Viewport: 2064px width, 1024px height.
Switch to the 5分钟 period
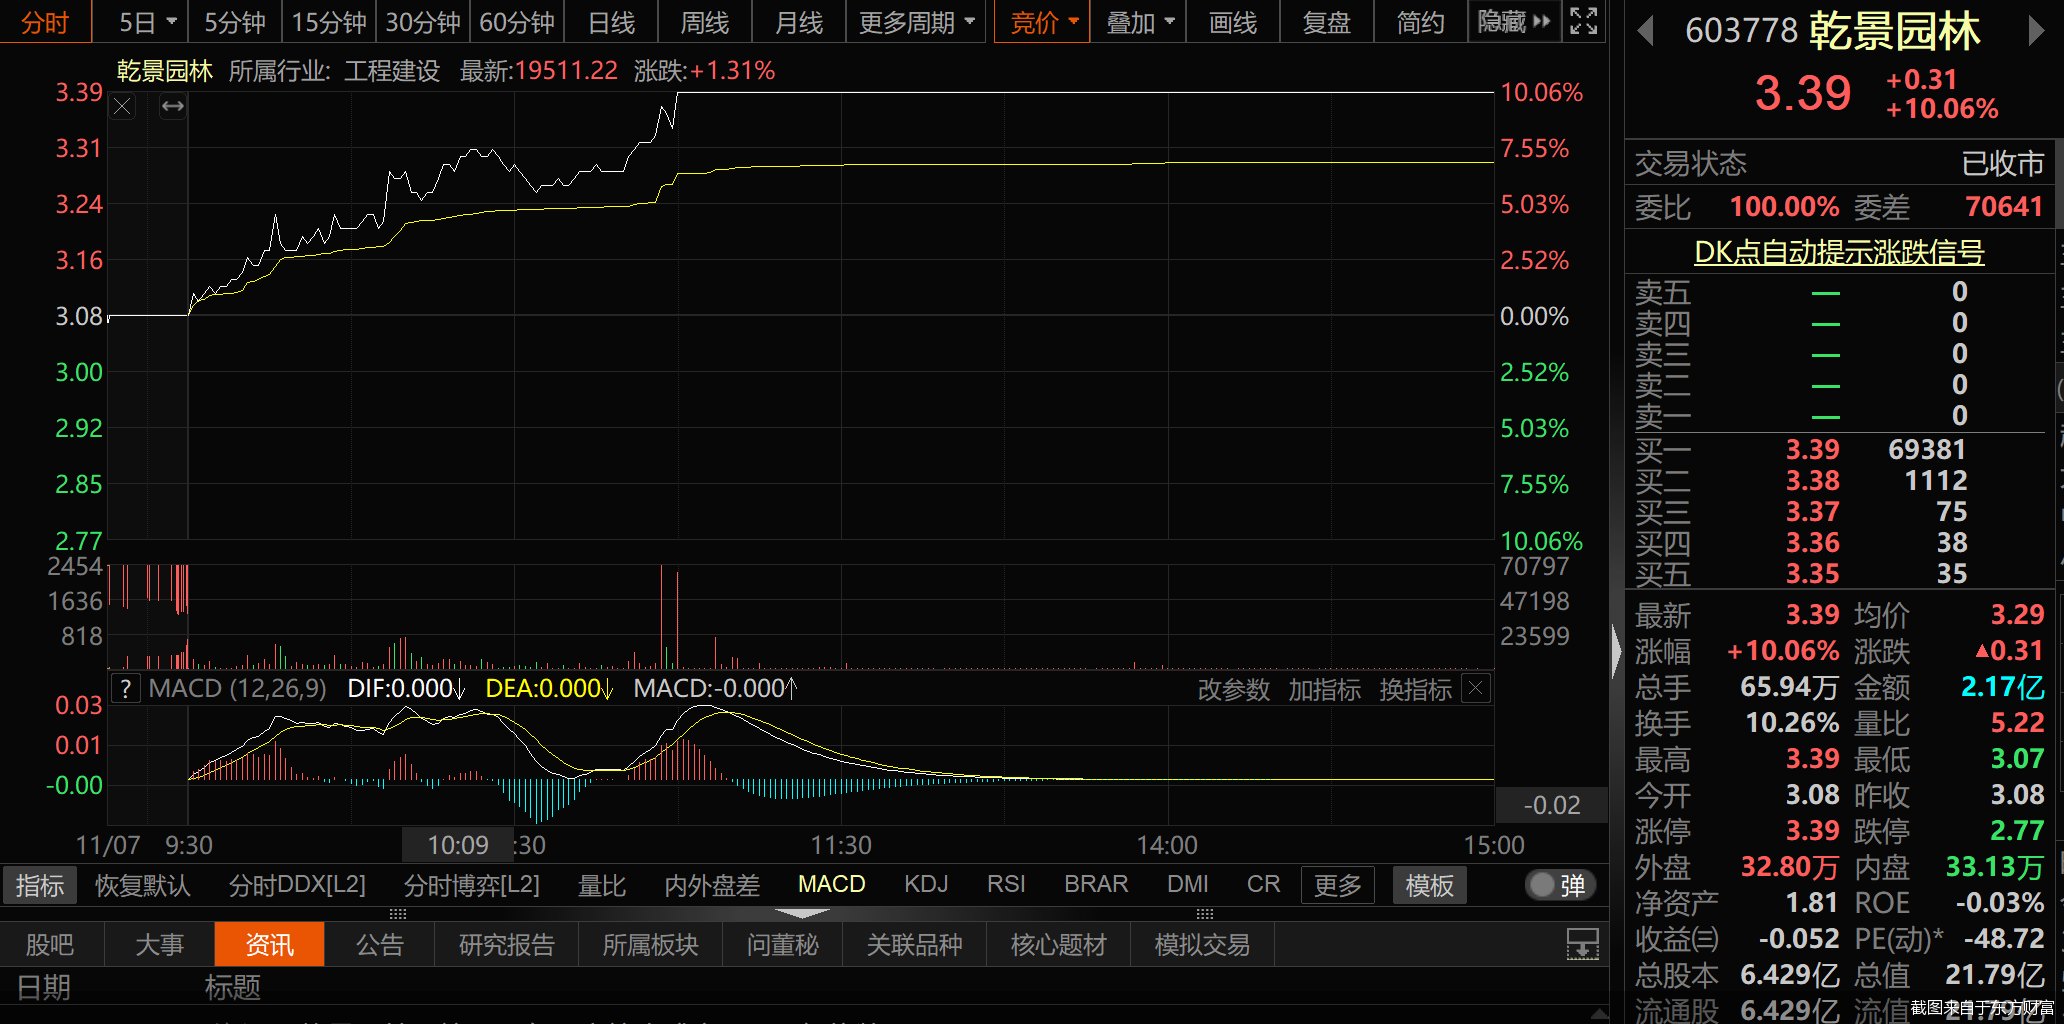235,22
